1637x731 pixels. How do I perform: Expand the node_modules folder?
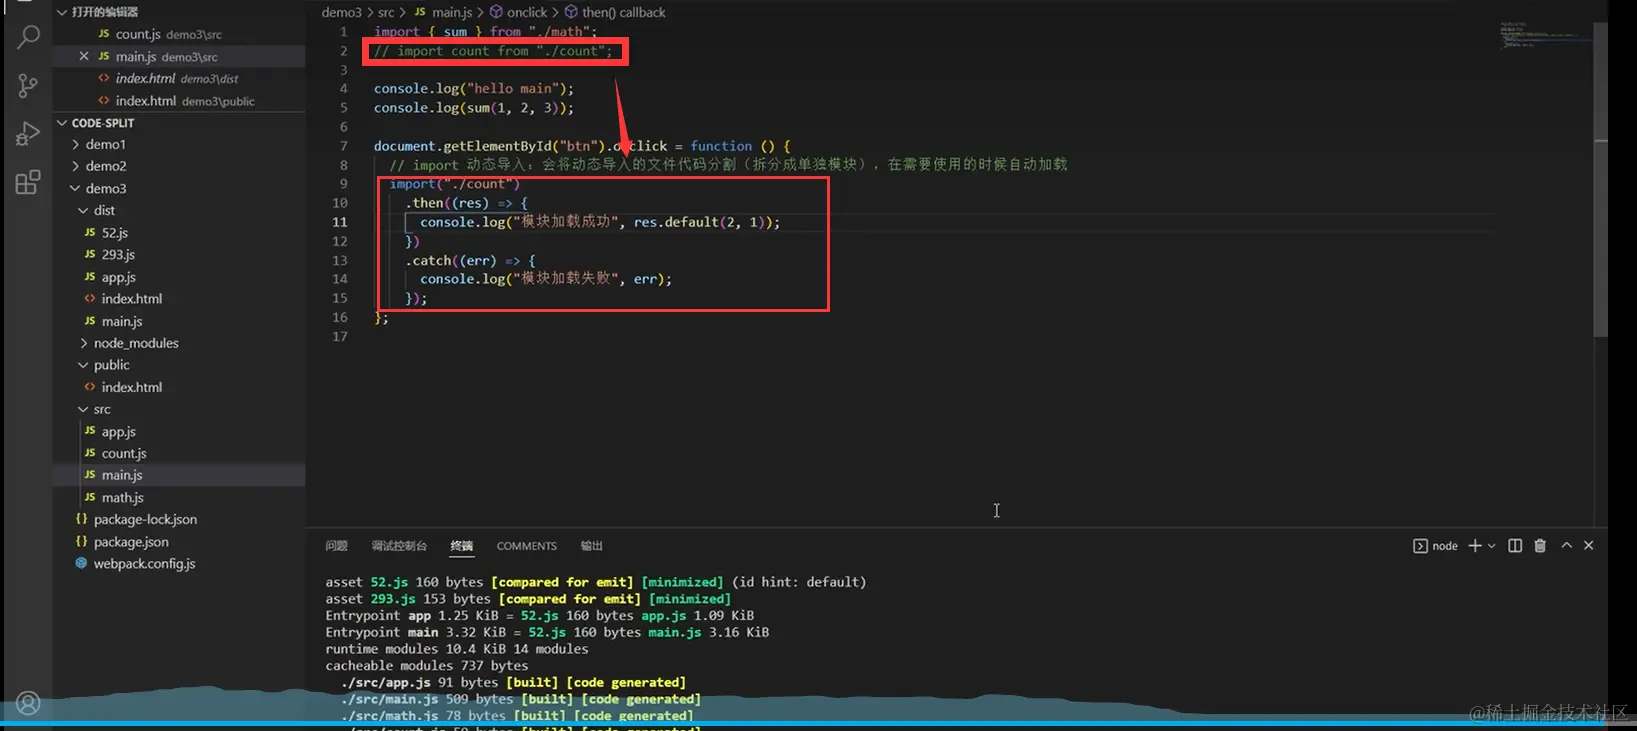(84, 343)
